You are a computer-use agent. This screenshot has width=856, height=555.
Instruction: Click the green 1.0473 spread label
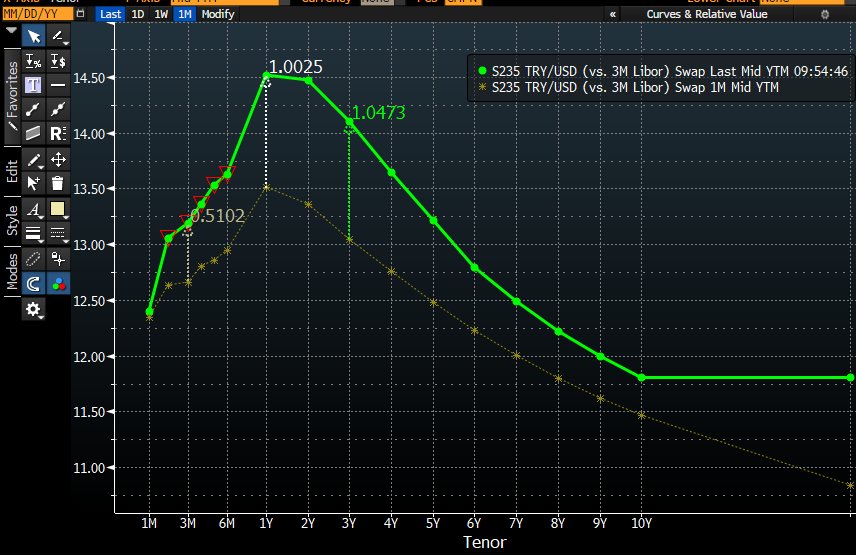pos(378,113)
